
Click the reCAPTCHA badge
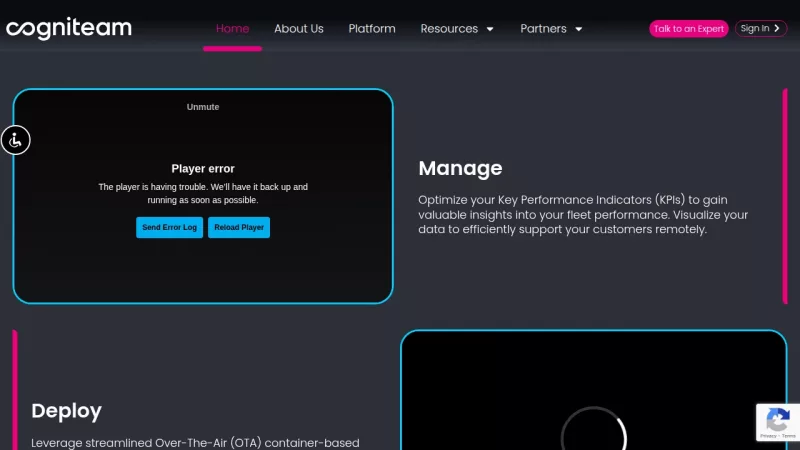(x=778, y=422)
